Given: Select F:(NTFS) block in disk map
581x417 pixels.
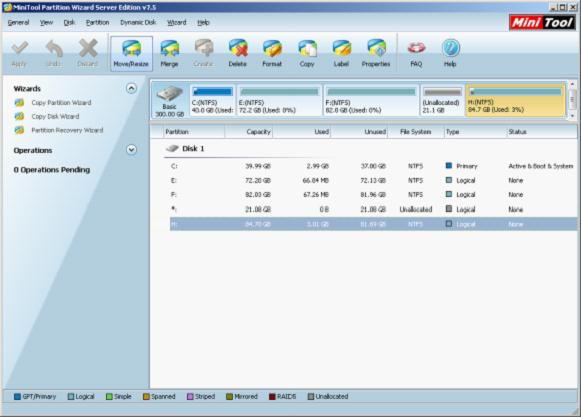Looking at the screenshot, I should [371, 100].
